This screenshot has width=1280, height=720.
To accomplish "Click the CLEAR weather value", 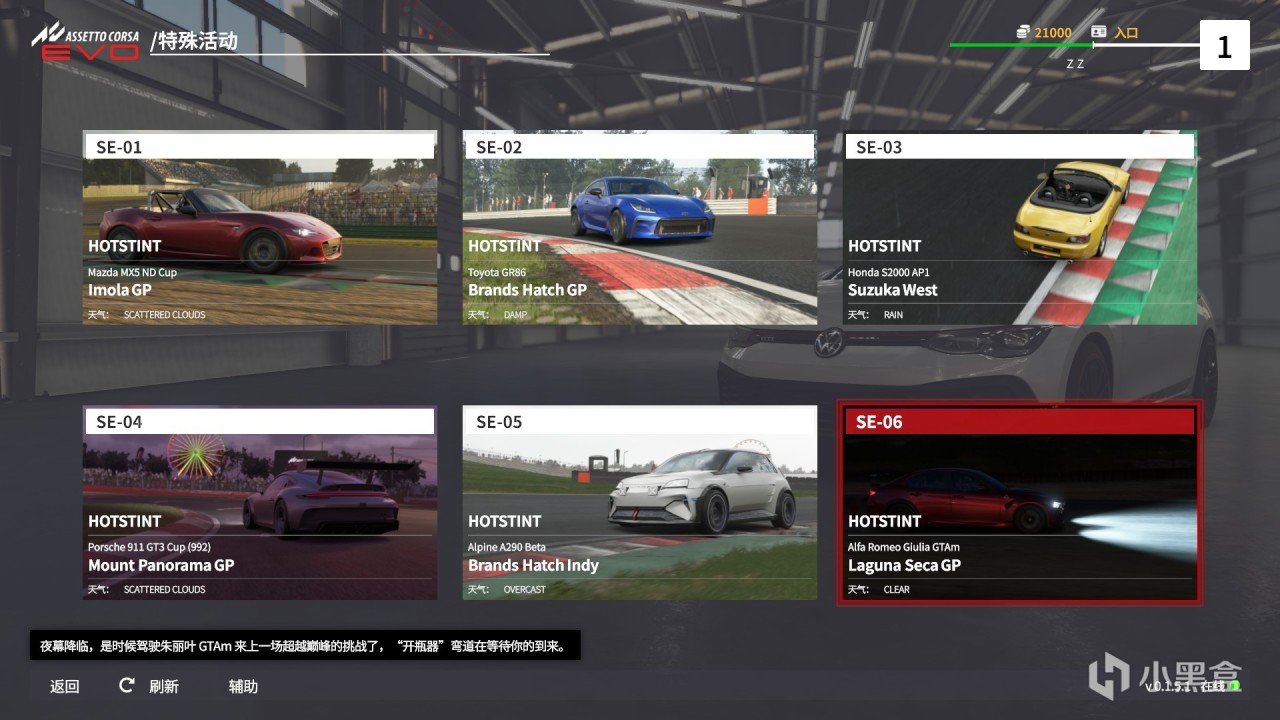I will pos(896,590).
